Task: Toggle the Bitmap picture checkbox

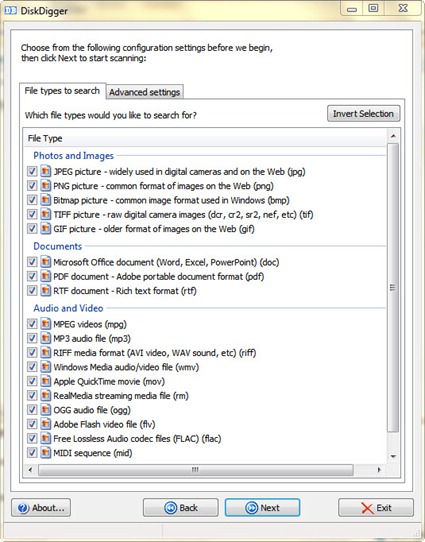Action: 32,200
